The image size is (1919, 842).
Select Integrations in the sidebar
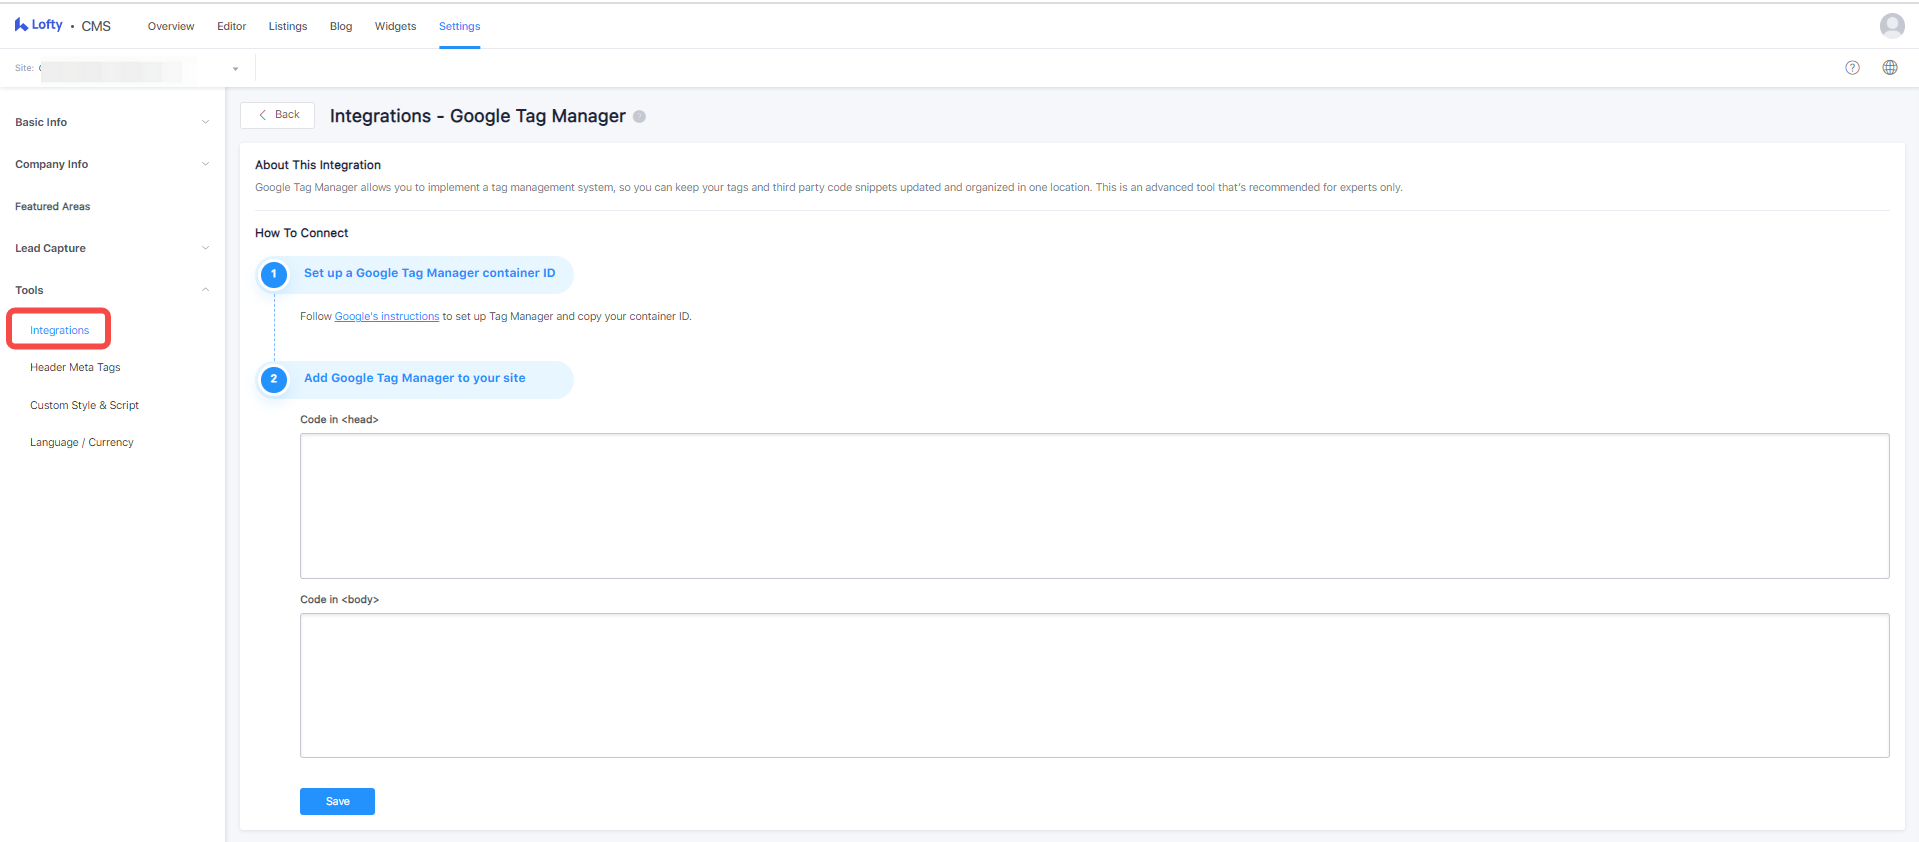(59, 330)
